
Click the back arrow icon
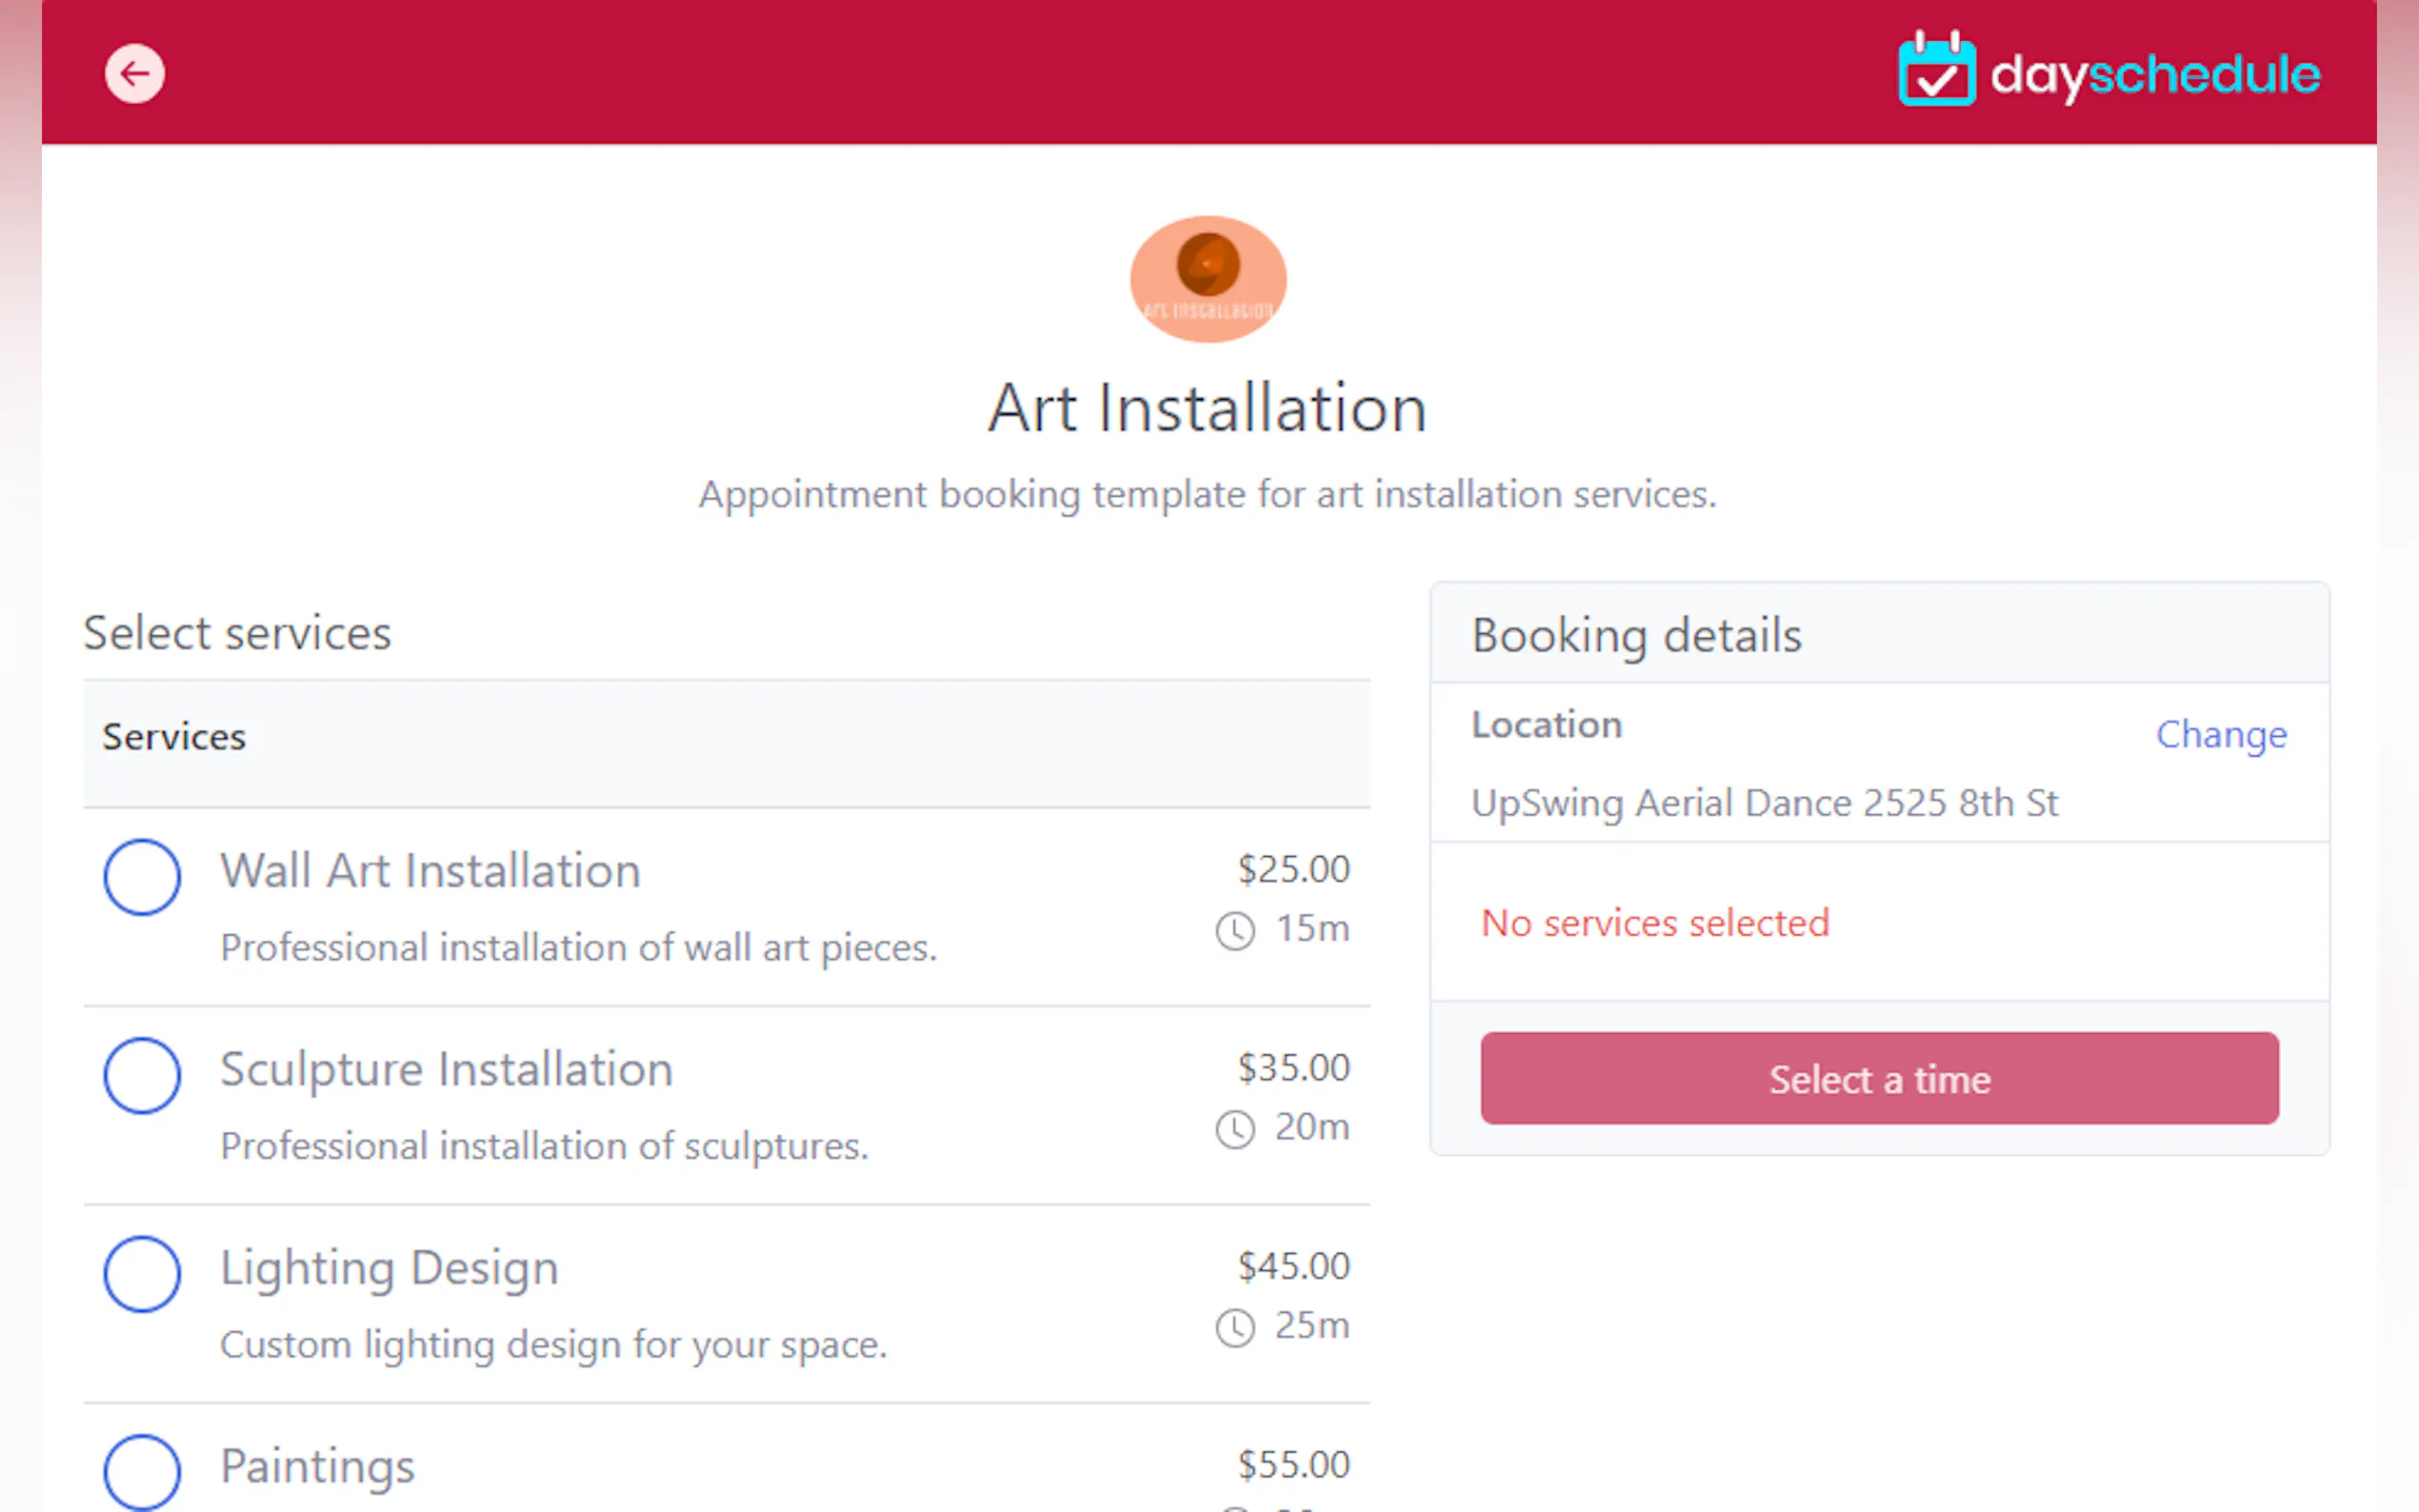pos(135,73)
